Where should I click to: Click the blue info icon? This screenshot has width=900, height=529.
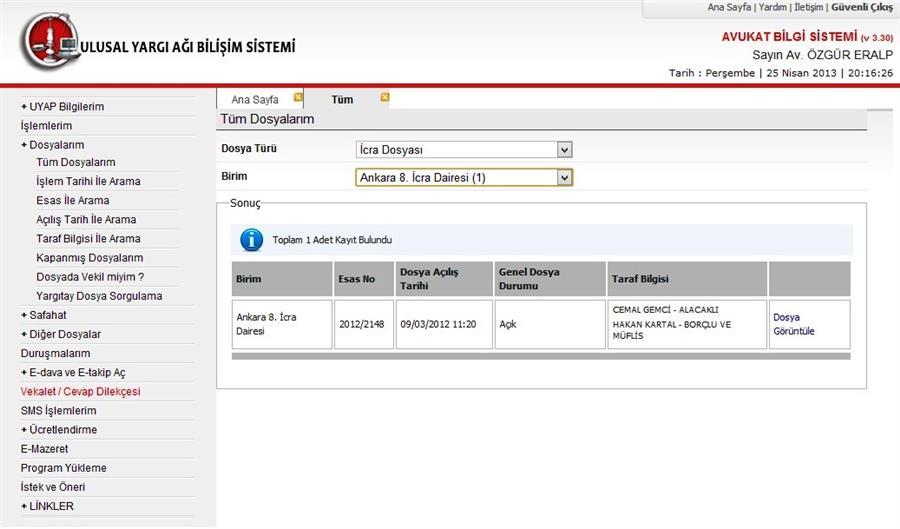[251, 240]
